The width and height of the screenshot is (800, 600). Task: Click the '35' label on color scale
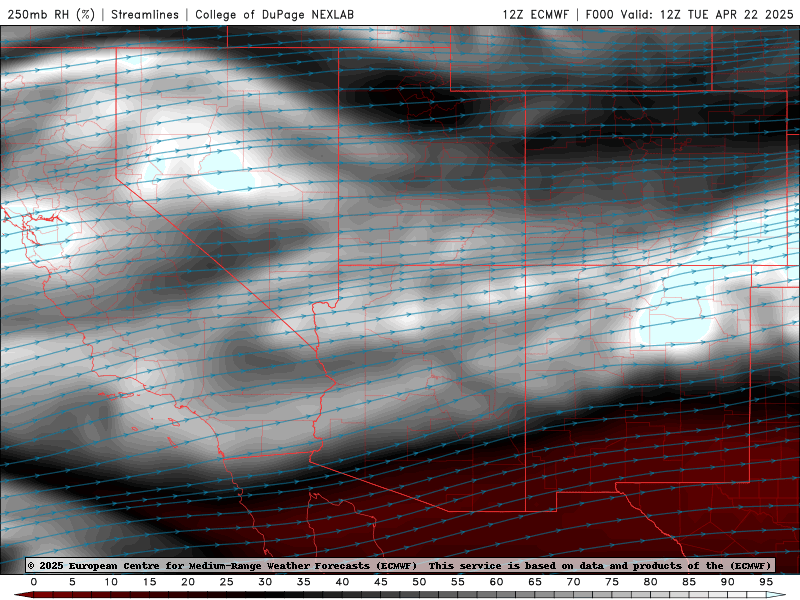[304, 582]
